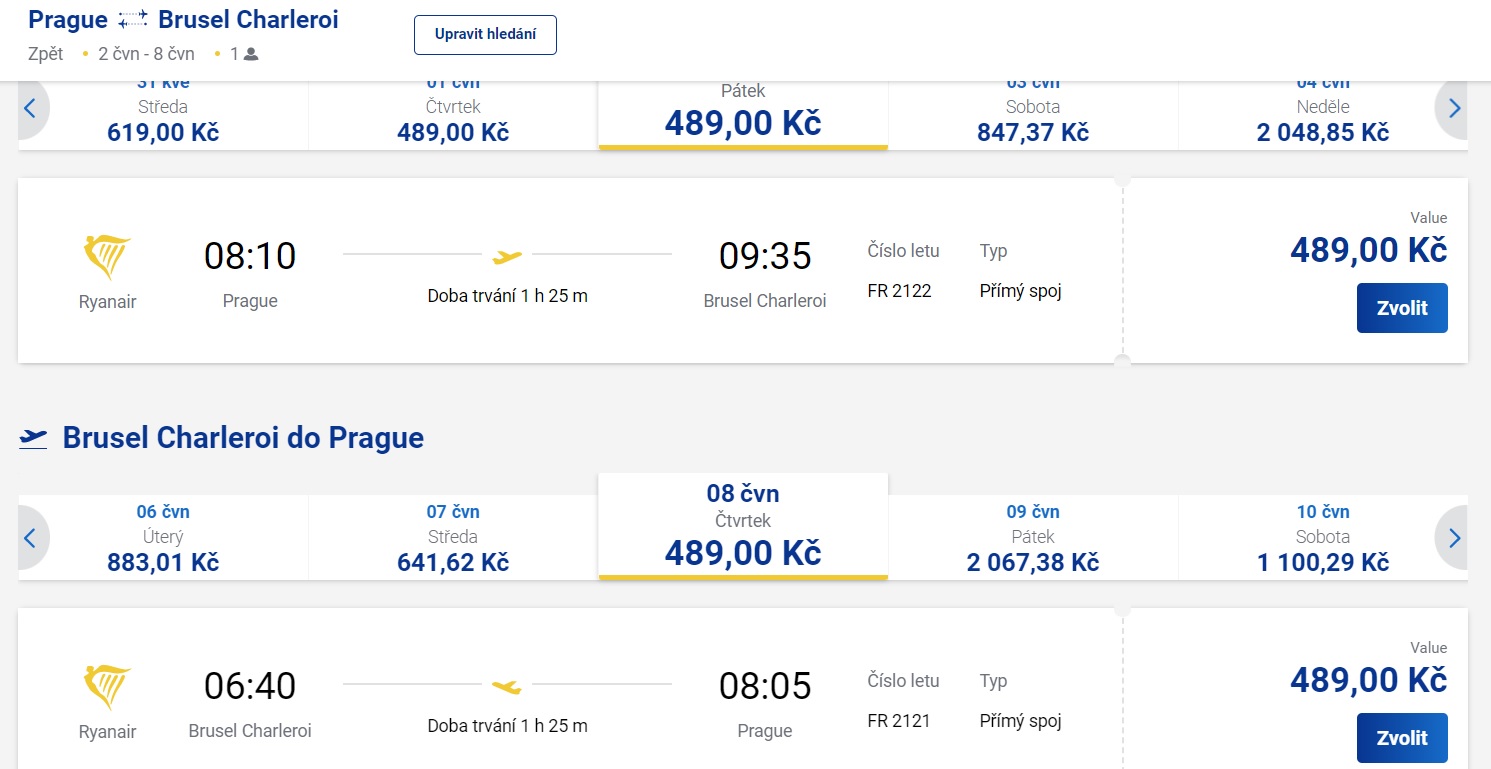The height and width of the screenshot is (769, 1491).
Task: Click the Upravit hledání button
Action: pyautogui.click(x=485, y=35)
